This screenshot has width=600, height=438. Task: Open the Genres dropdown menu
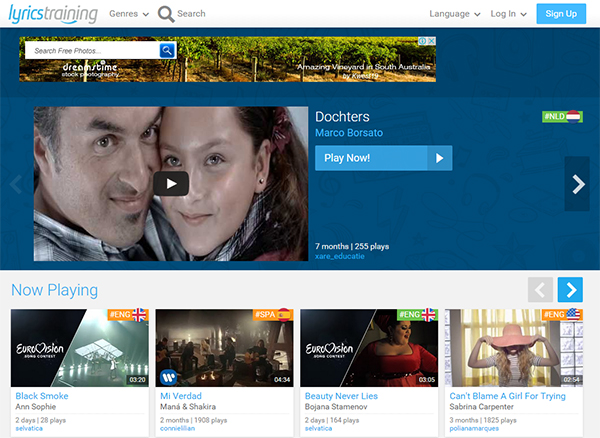pos(128,14)
